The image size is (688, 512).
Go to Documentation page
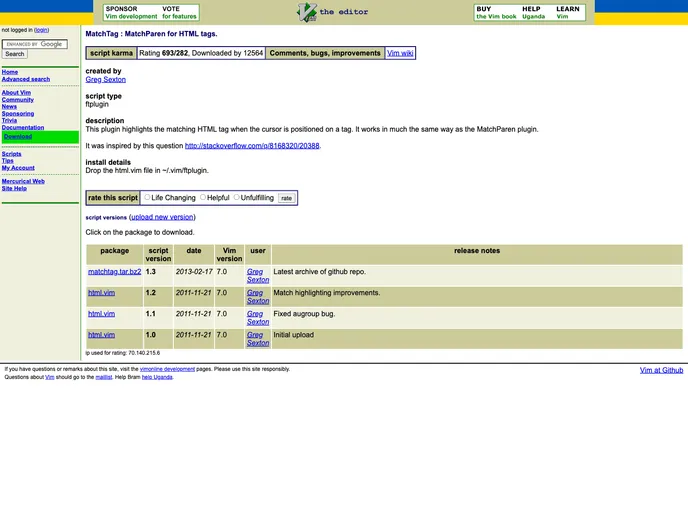click(x=23, y=127)
